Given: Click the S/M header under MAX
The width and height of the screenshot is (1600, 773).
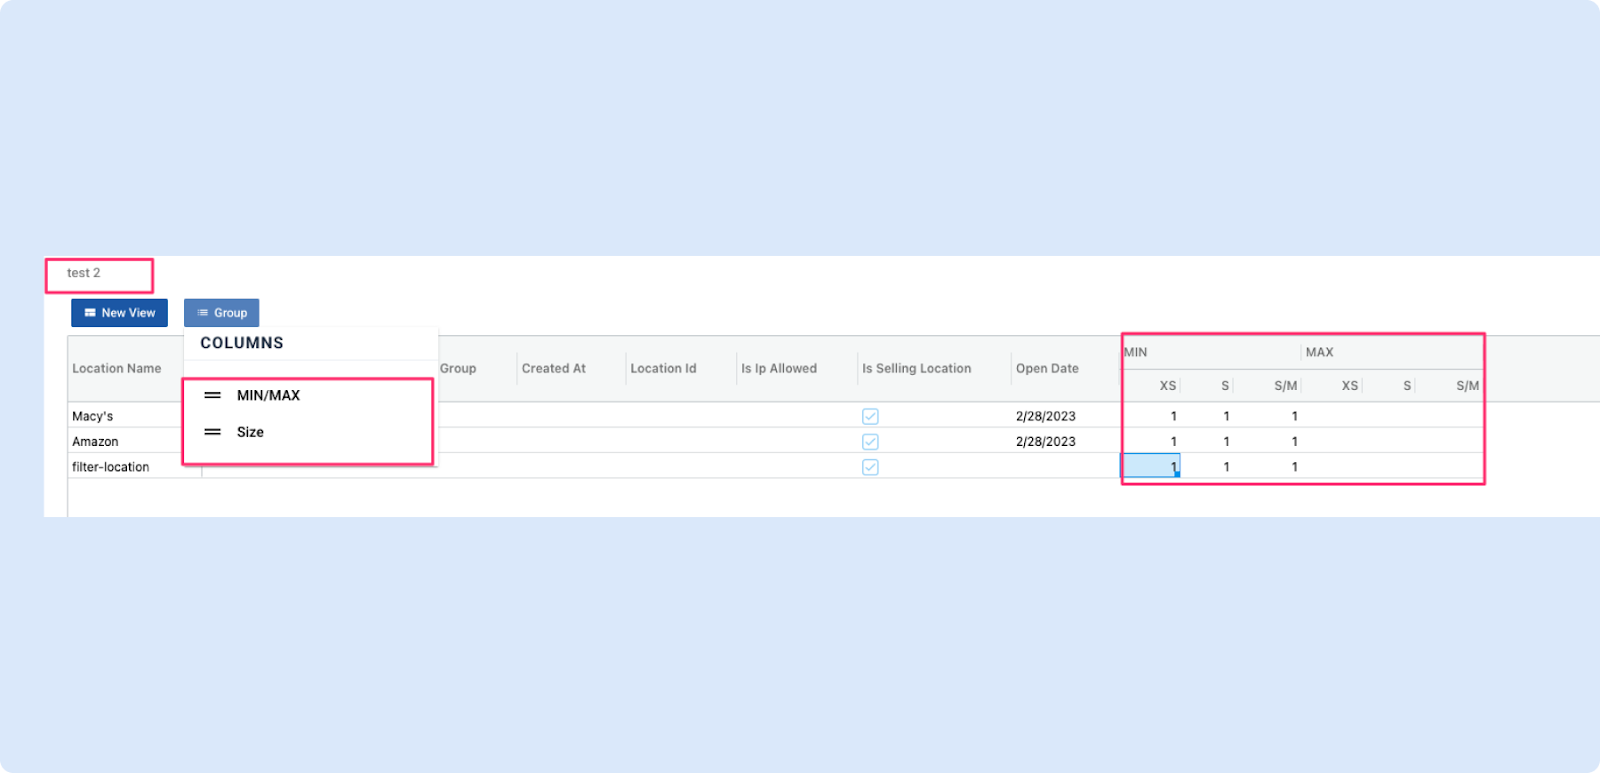Looking at the screenshot, I should pyautogui.click(x=1468, y=386).
